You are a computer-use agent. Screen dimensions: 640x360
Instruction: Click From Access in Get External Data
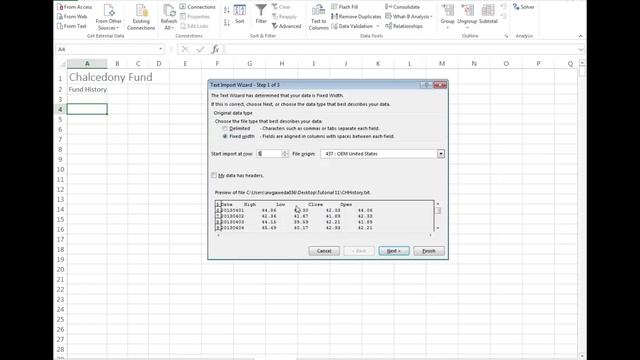pyautogui.click(x=75, y=7)
